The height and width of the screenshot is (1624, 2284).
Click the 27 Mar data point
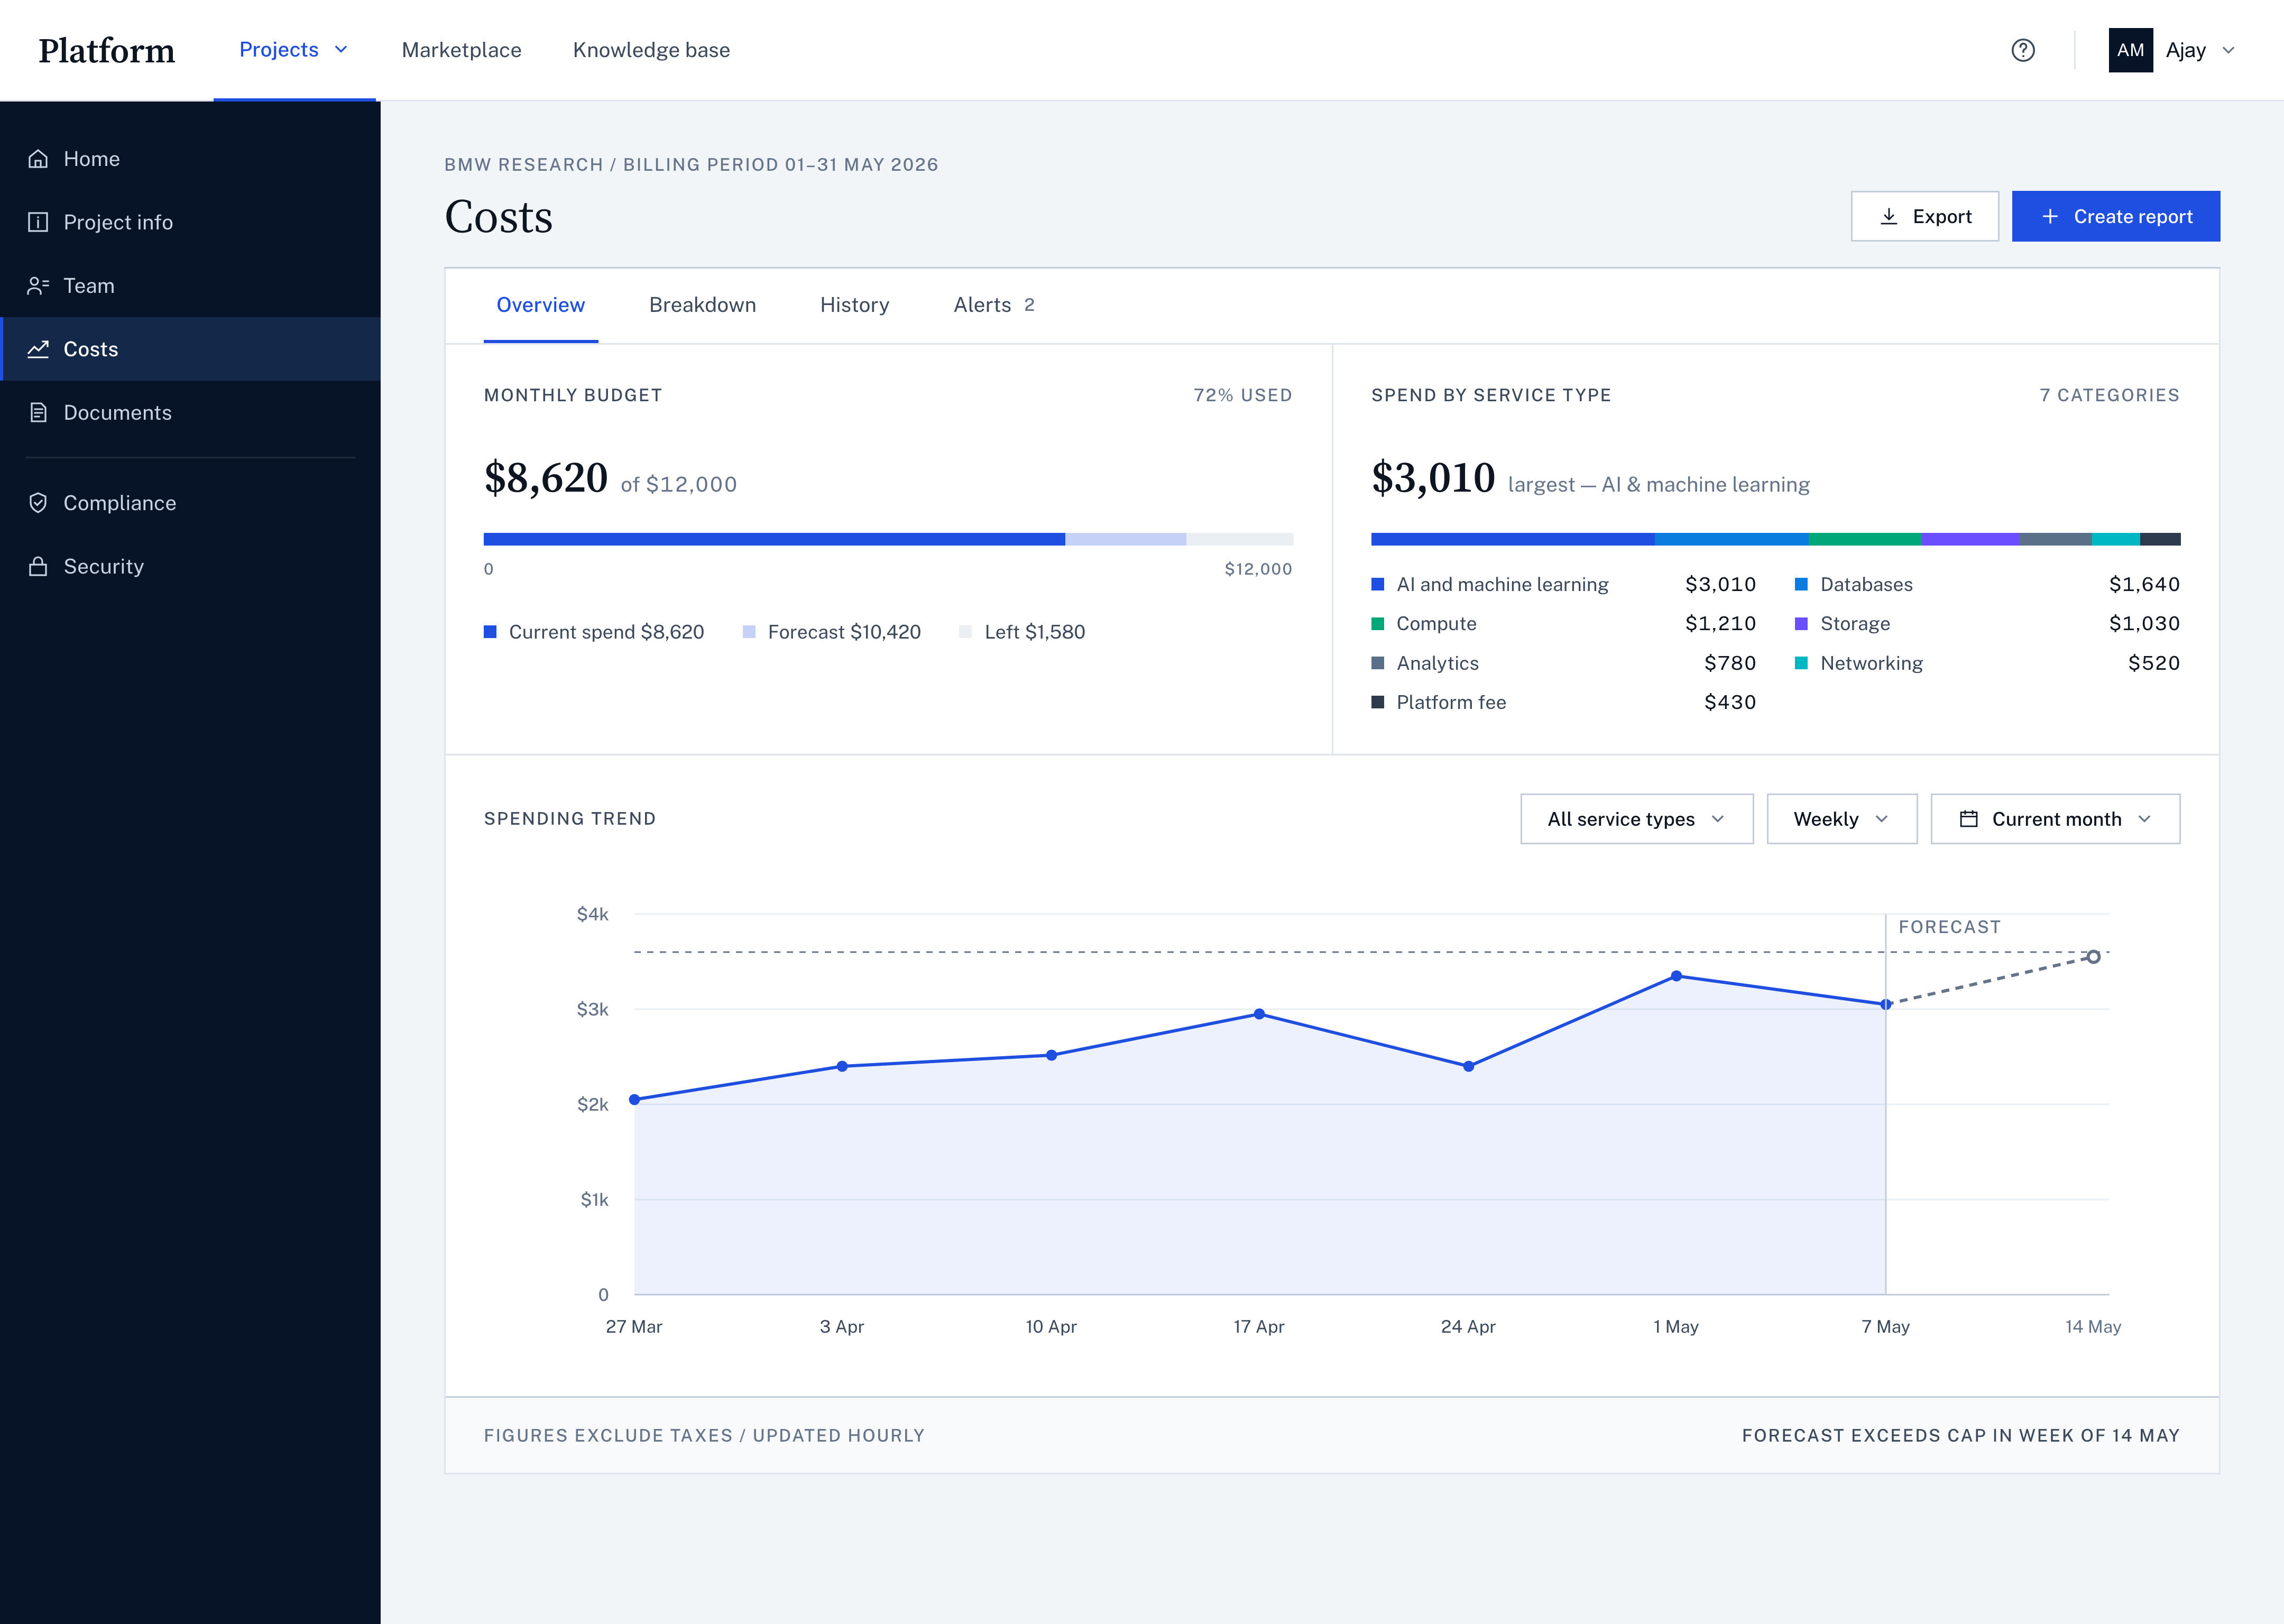pos(634,1100)
